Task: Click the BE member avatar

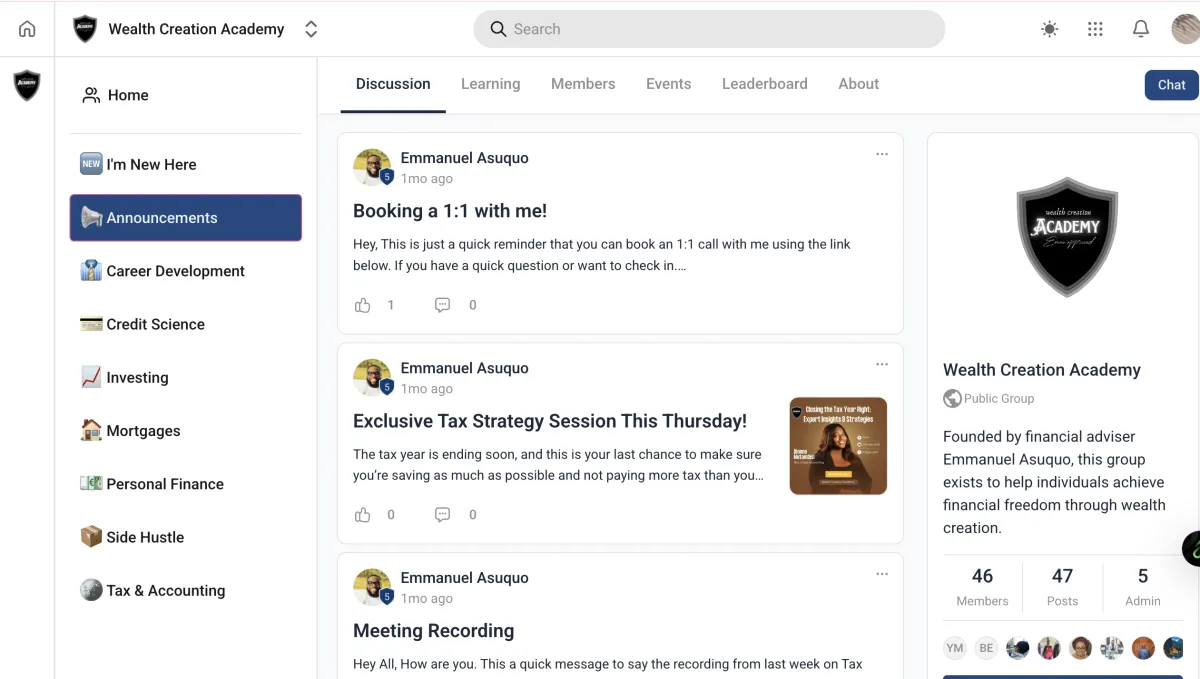Action: 986,648
